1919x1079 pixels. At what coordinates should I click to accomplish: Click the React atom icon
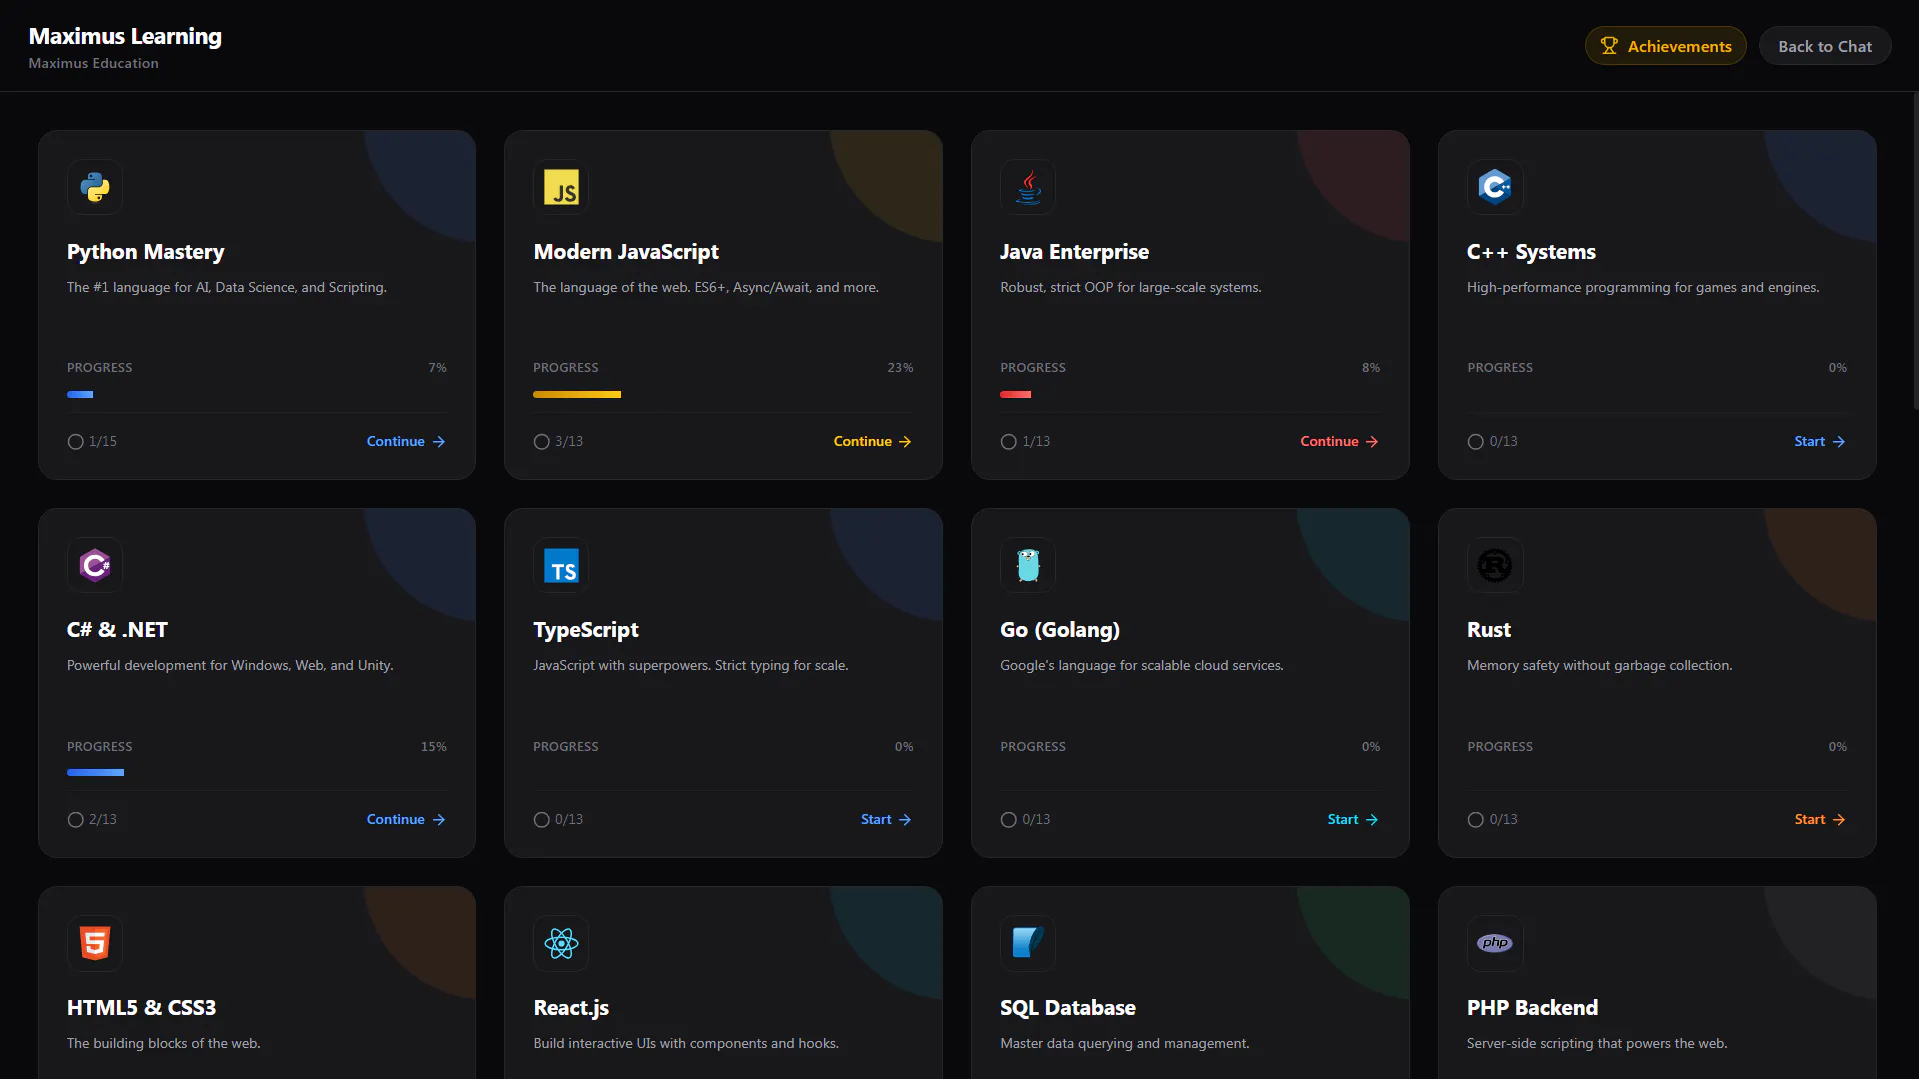(562, 943)
